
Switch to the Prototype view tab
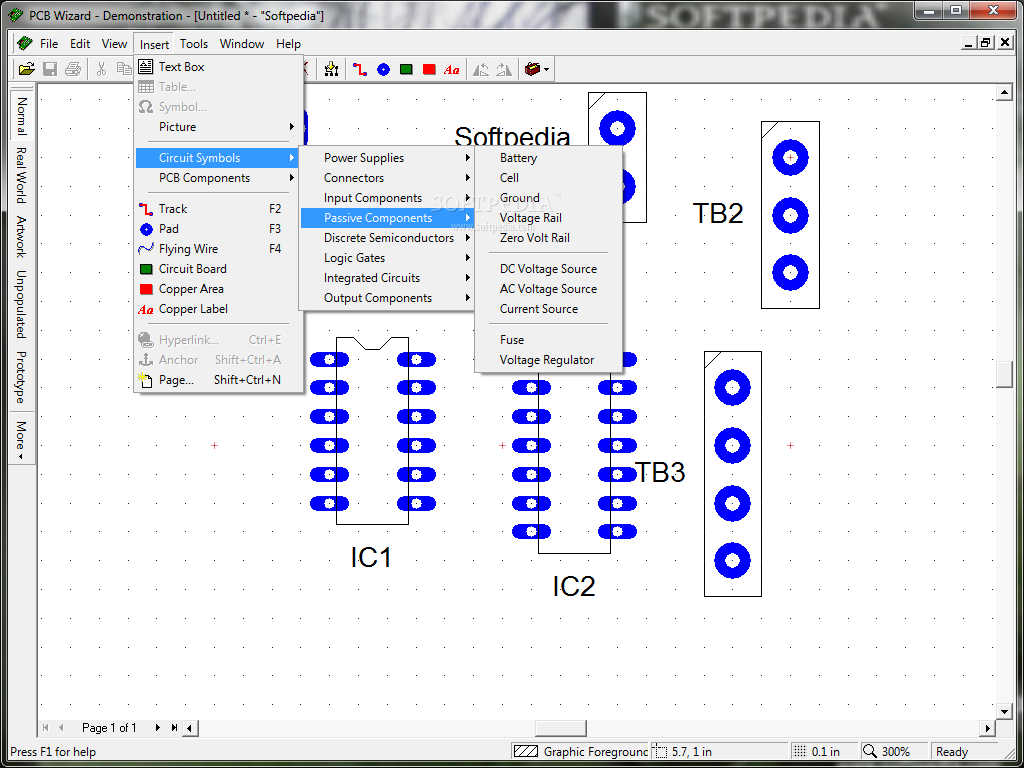(21, 377)
